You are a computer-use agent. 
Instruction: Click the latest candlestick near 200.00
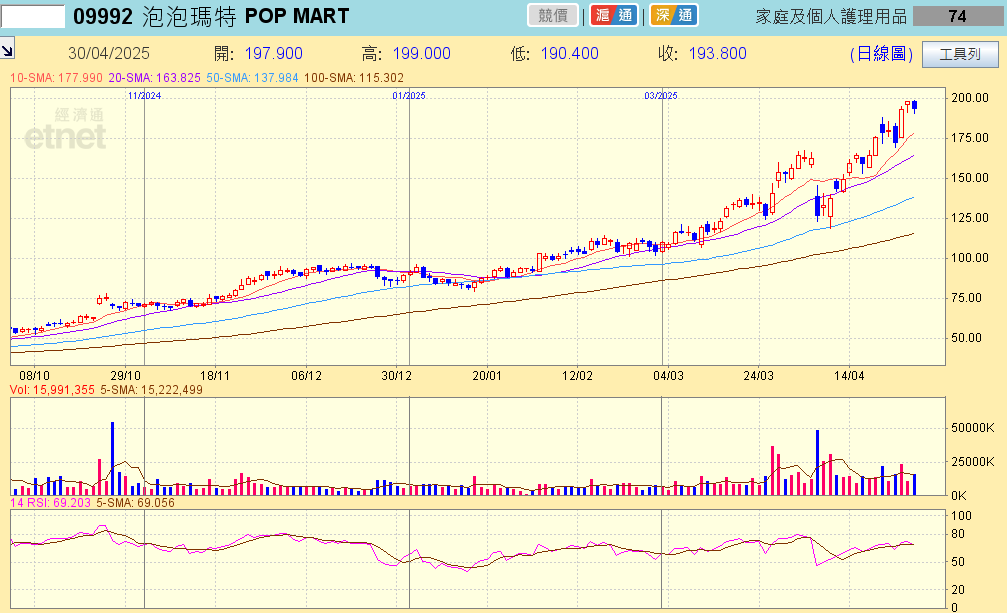click(915, 106)
